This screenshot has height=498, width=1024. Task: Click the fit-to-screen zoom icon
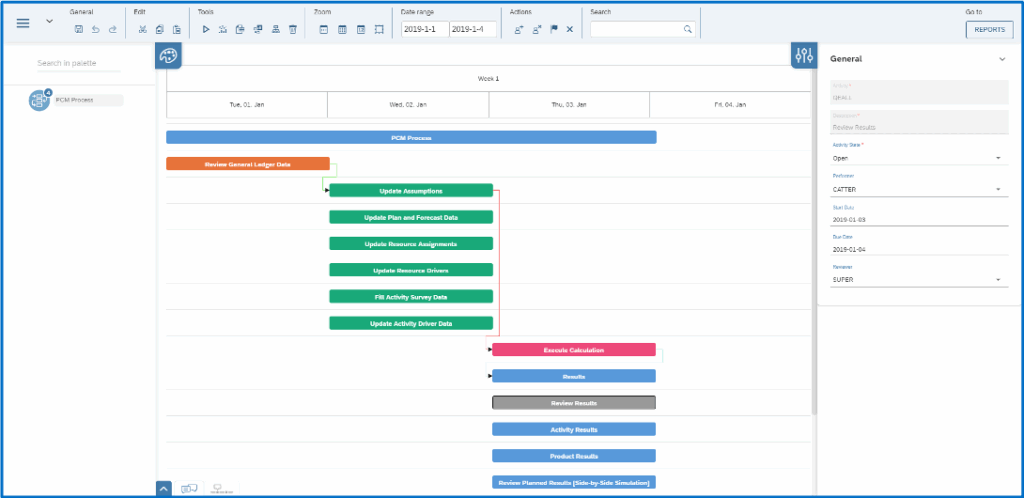(x=379, y=30)
